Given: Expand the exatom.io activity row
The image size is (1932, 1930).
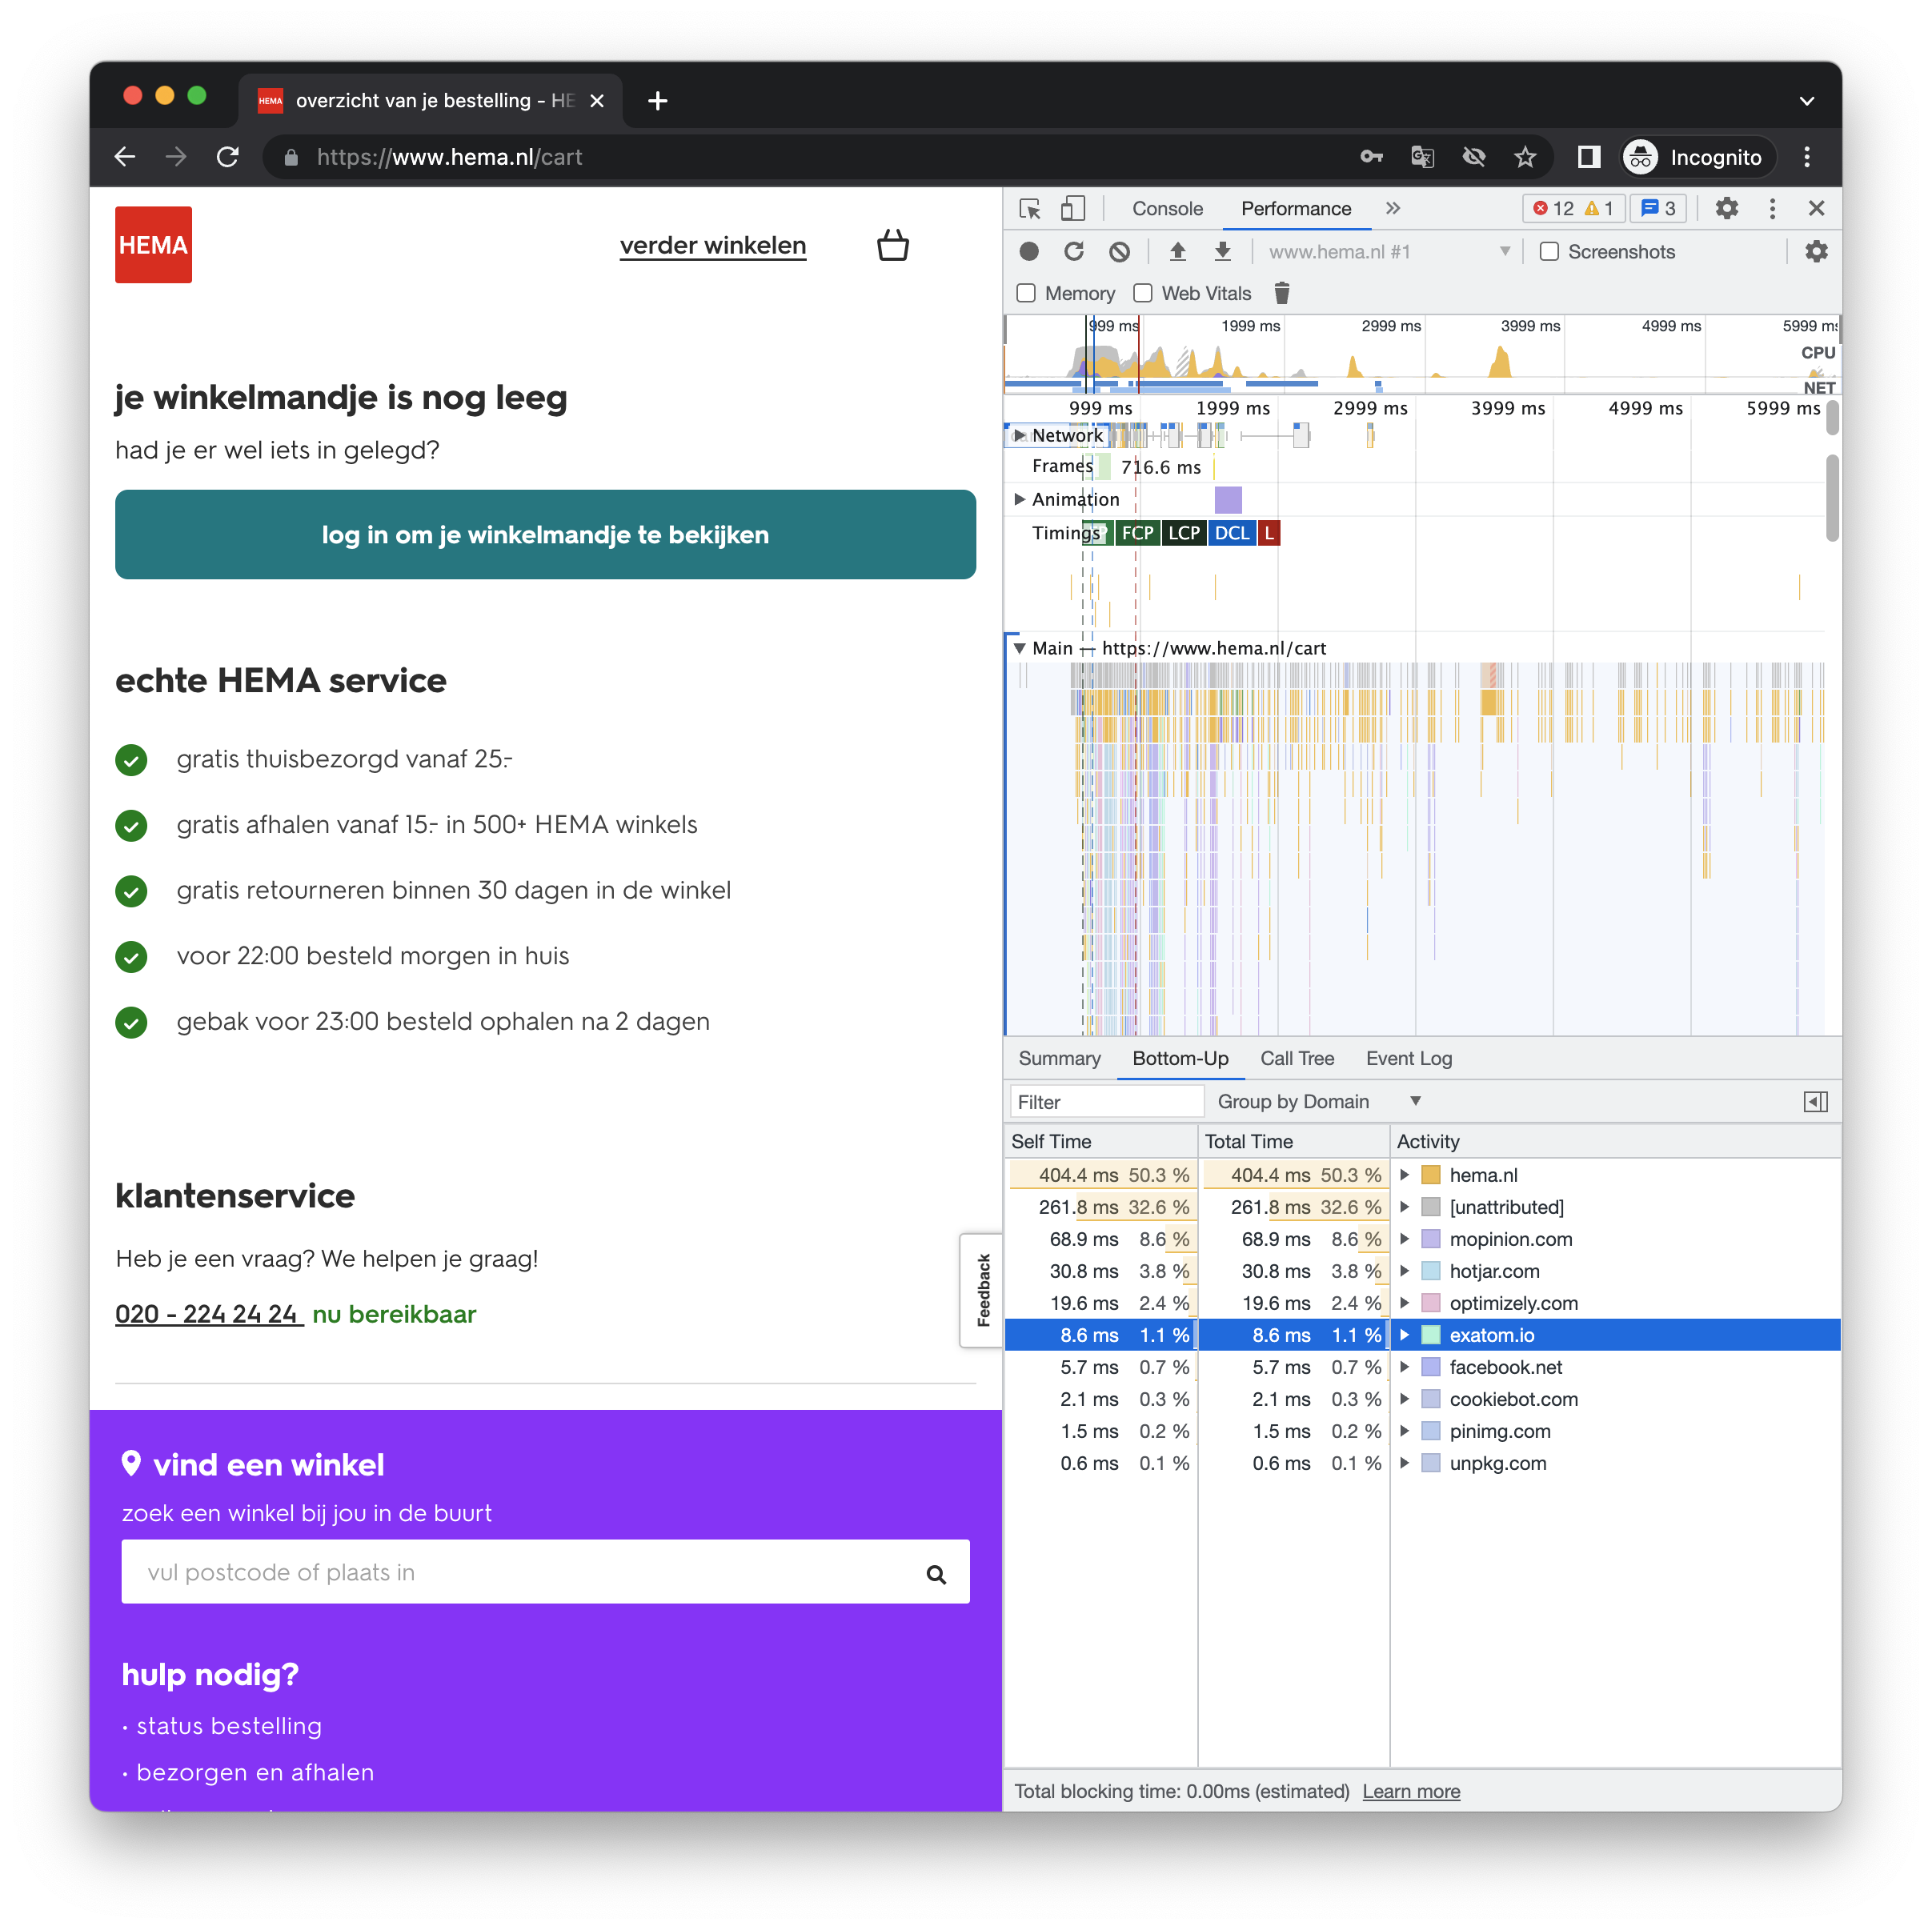Looking at the screenshot, I should 1405,1335.
